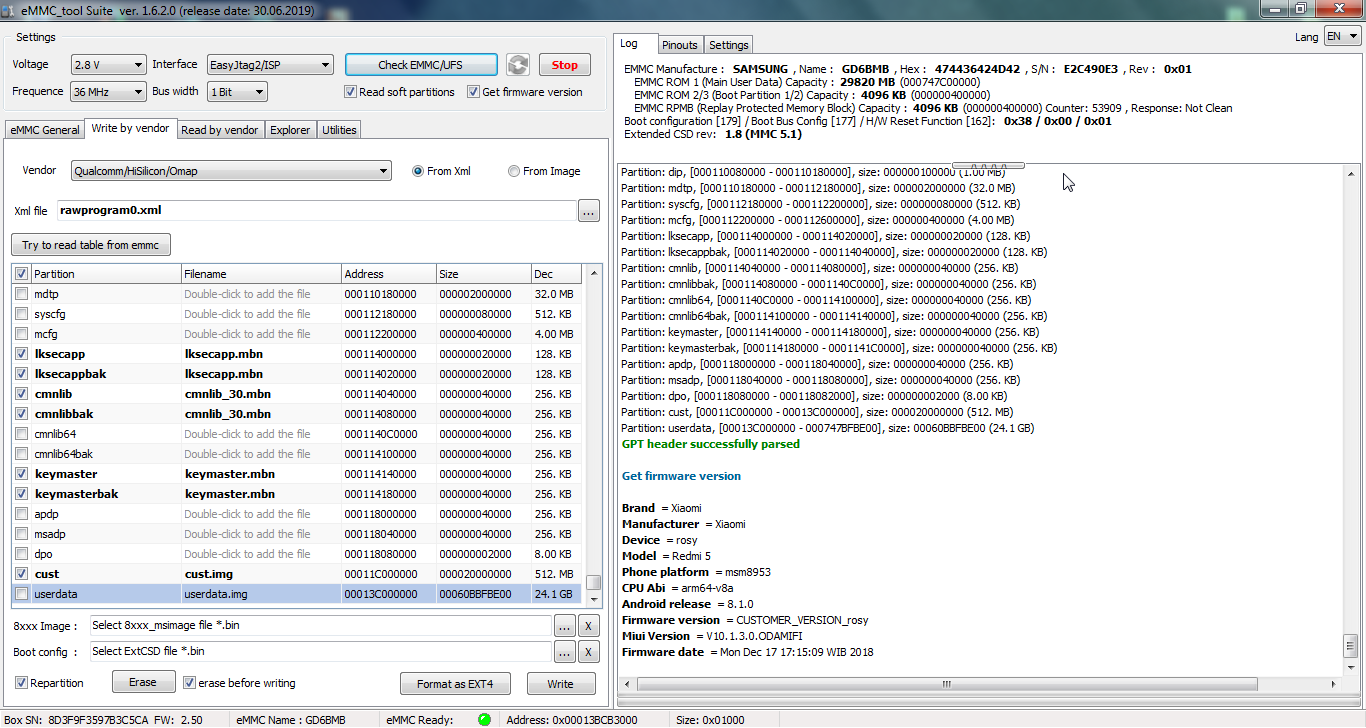Uncheck the cust partition checkbox

click(21, 574)
